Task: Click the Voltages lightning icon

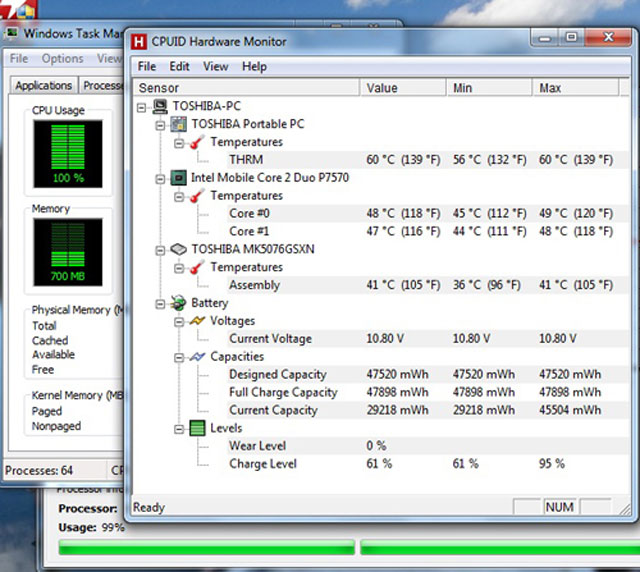Action: (197, 321)
